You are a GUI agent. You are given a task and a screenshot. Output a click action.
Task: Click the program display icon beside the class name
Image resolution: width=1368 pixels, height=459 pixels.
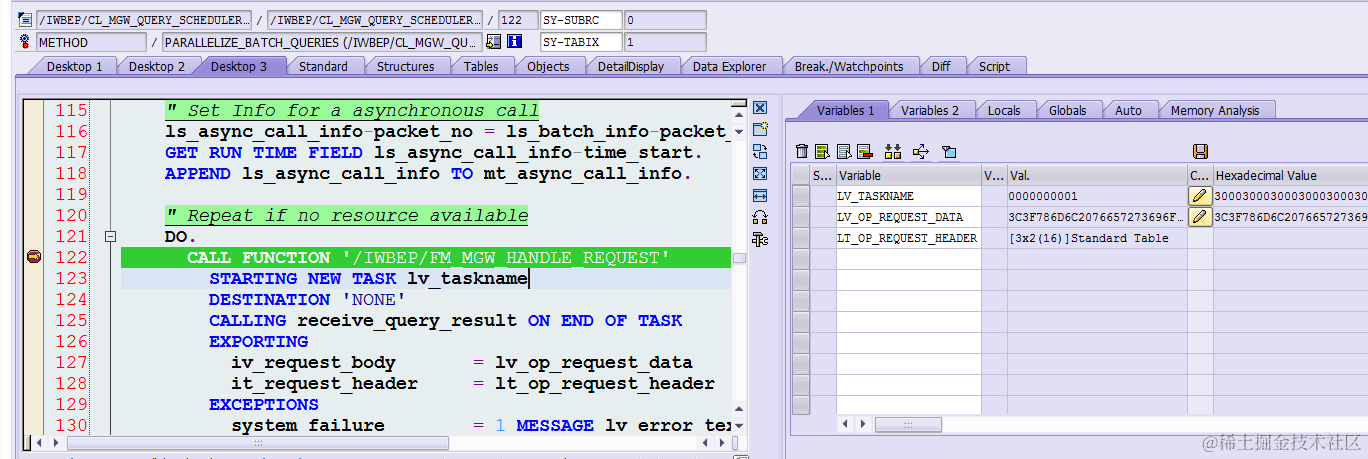point(25,20)
